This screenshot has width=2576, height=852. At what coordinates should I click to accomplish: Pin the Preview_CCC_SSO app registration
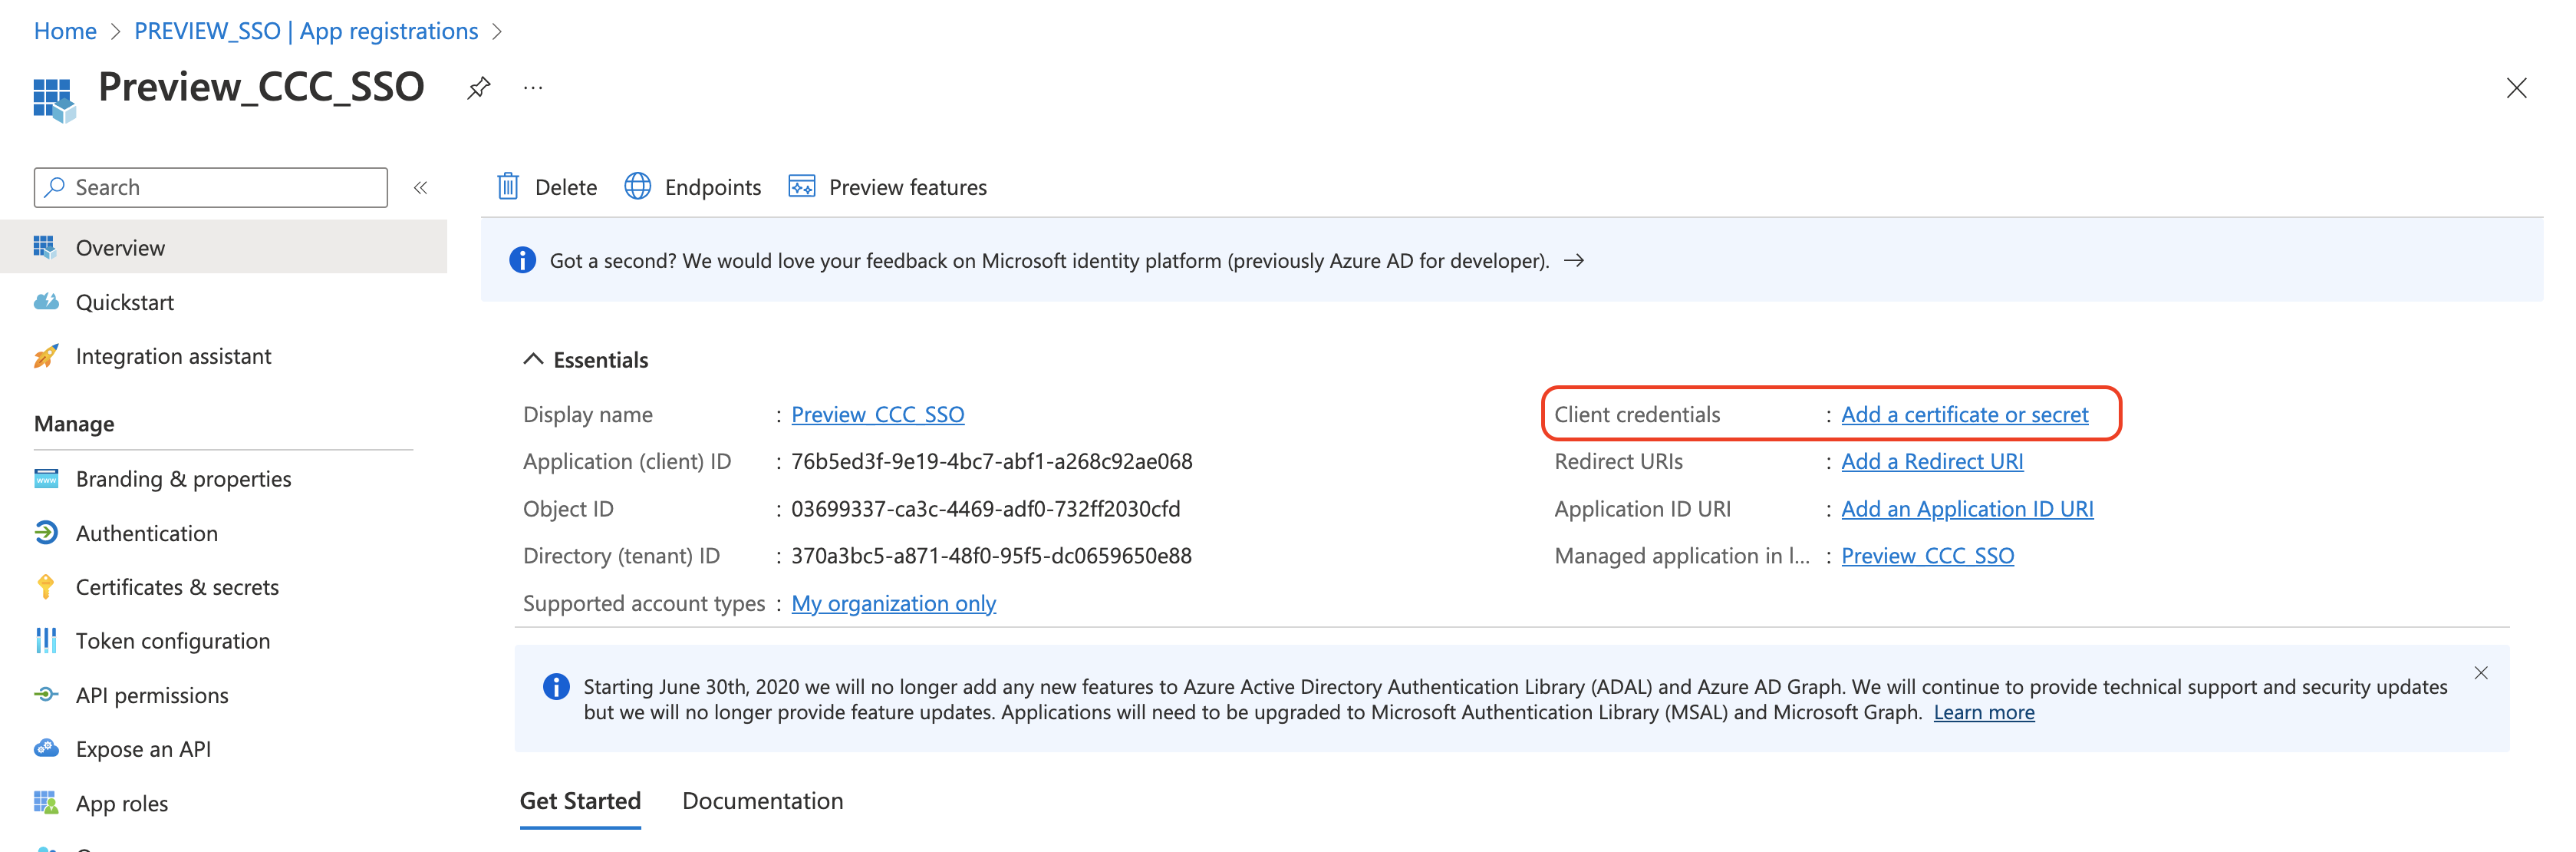479,88
